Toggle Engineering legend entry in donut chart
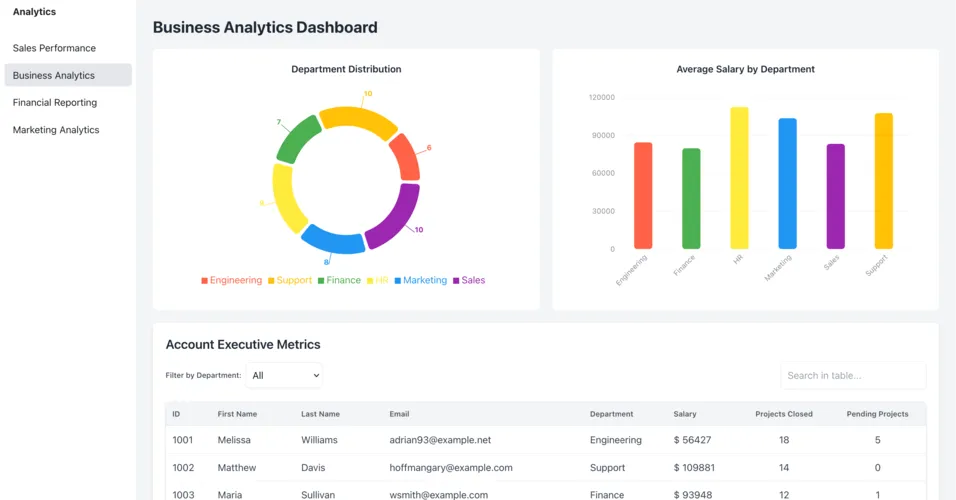Image resolution: width=956 pixels, height=500 pixels. (x=232, y=280)
